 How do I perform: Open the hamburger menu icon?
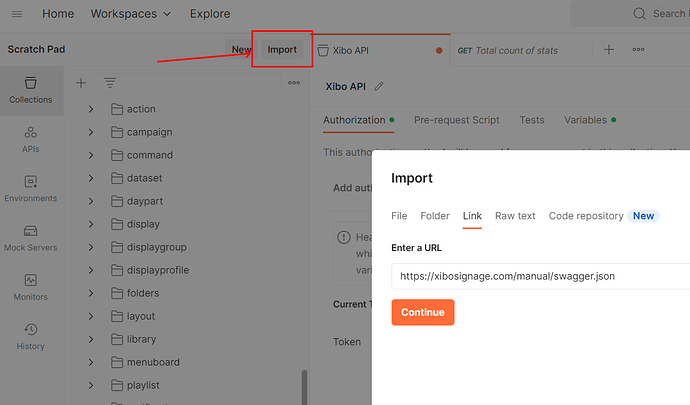coord(17,14)
